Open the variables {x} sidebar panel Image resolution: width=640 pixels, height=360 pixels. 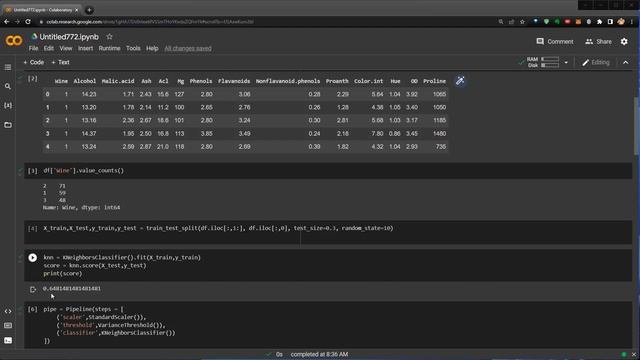pos(8,105)
